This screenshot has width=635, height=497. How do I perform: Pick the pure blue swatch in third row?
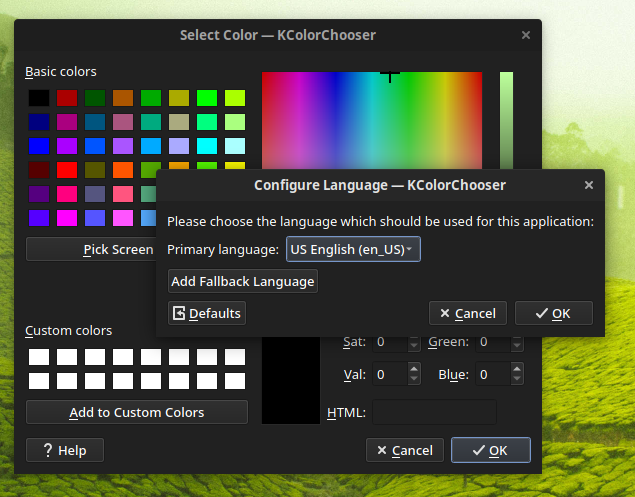point(39,146)
